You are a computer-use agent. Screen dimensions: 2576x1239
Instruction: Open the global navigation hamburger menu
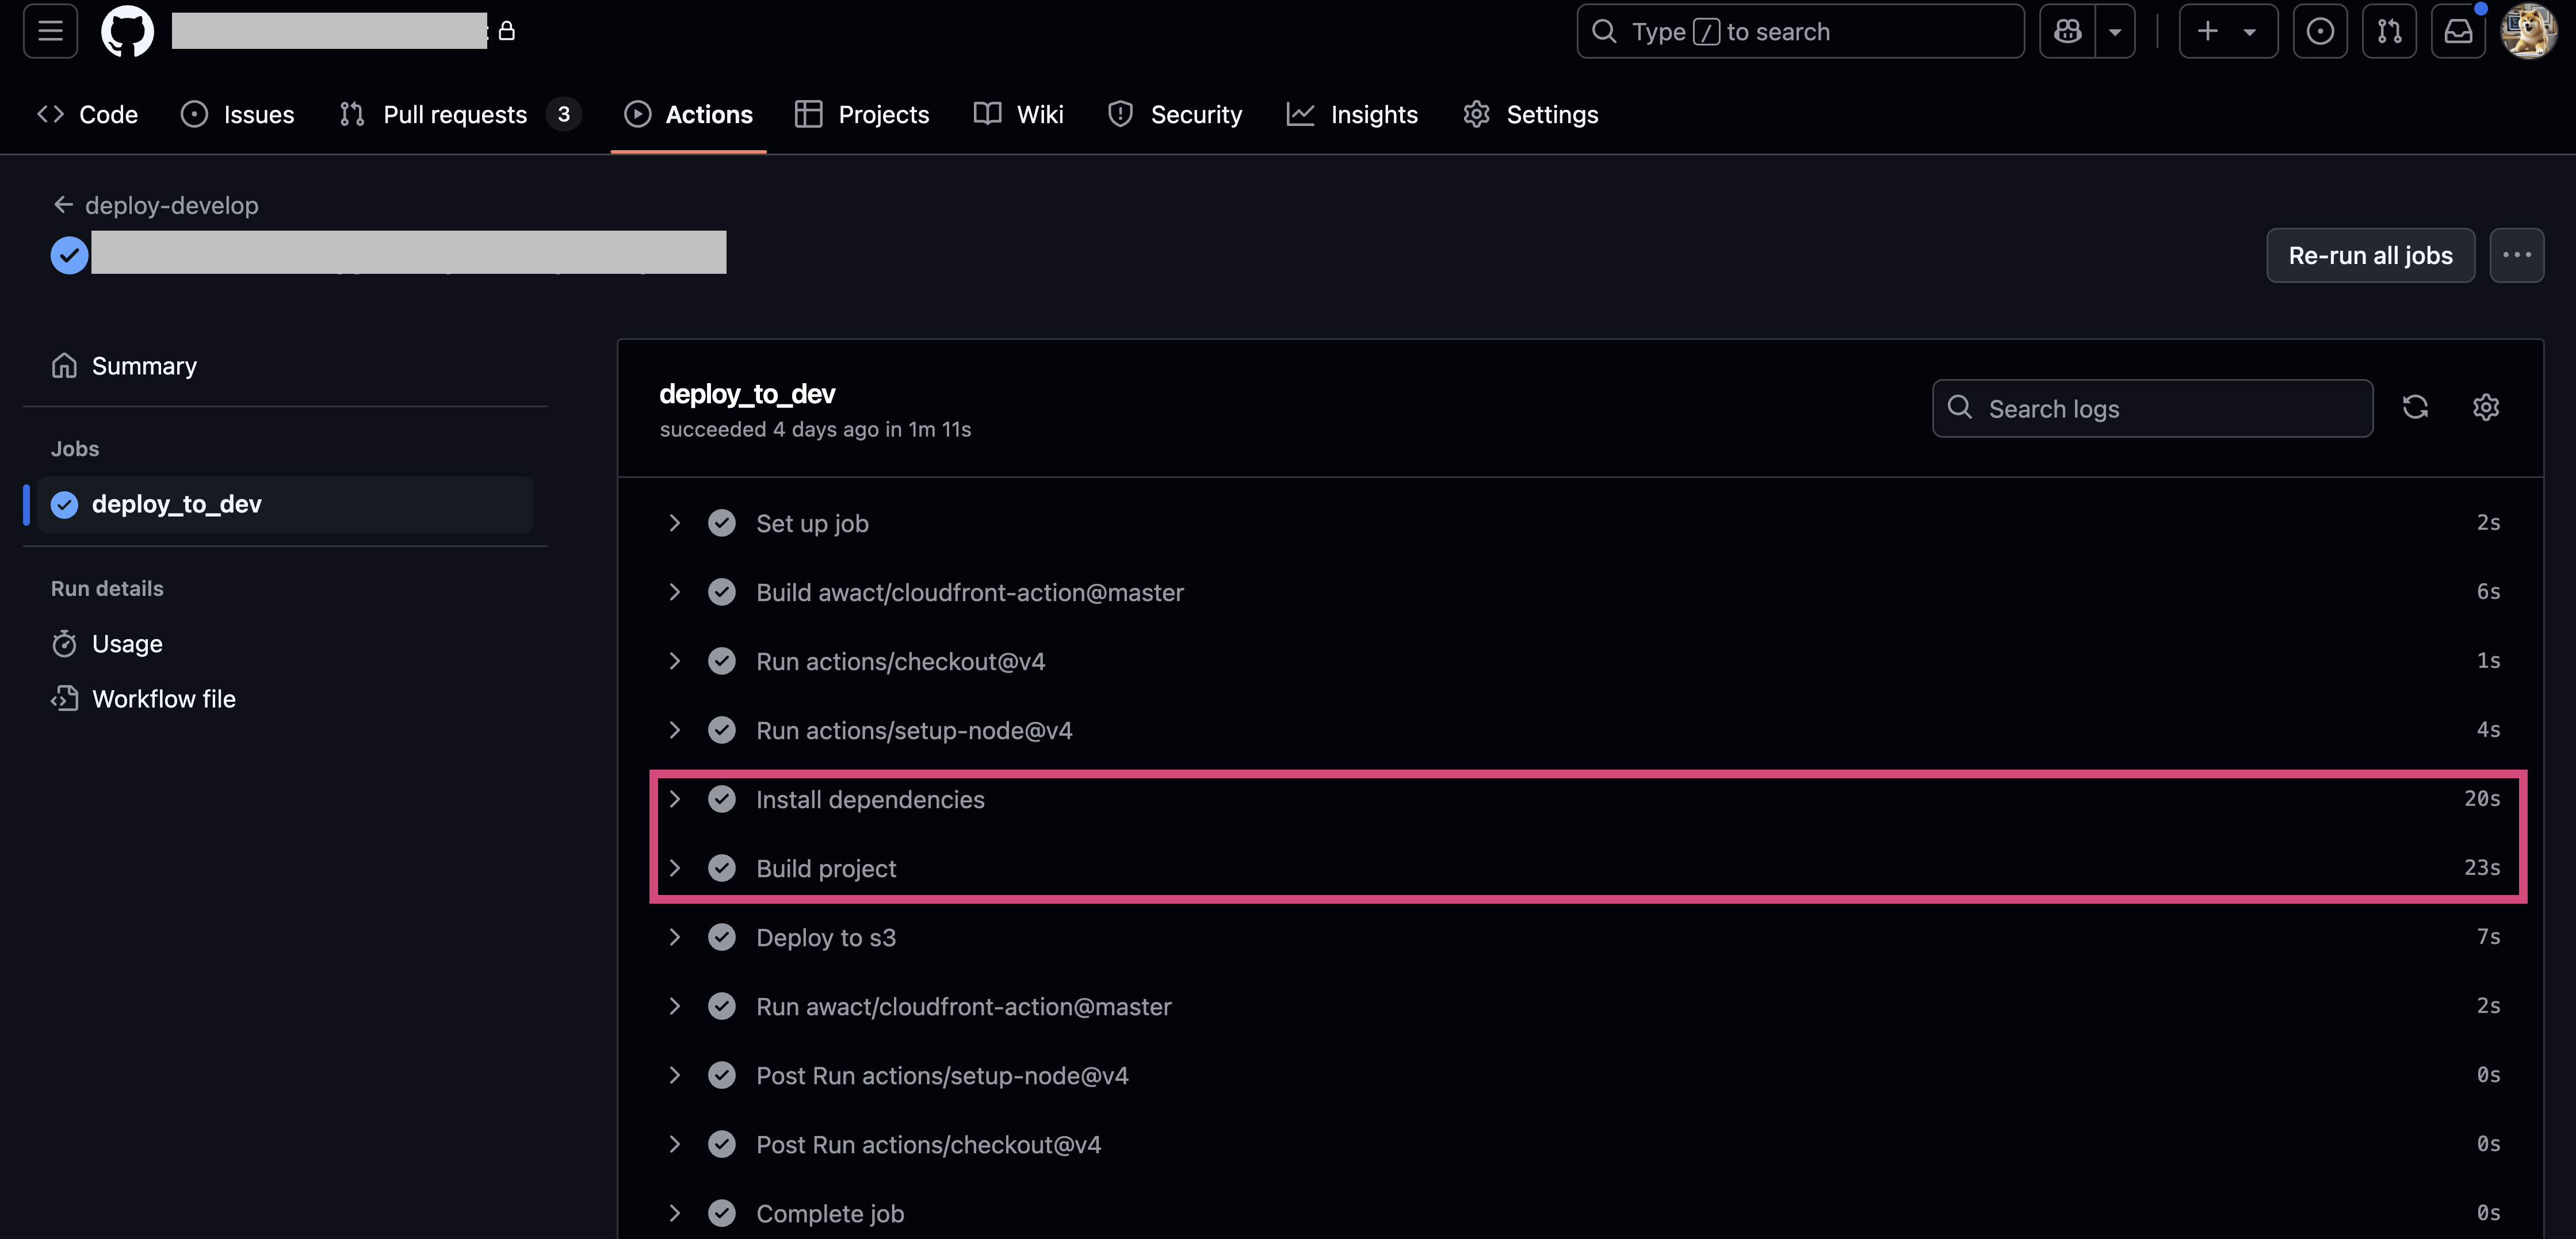(49, 31)
